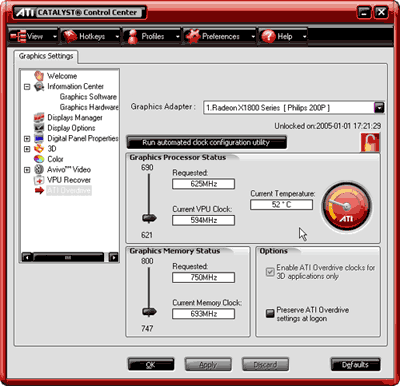
Task: Click the tree scrollbar right arrow
Action: click(114, 257)
